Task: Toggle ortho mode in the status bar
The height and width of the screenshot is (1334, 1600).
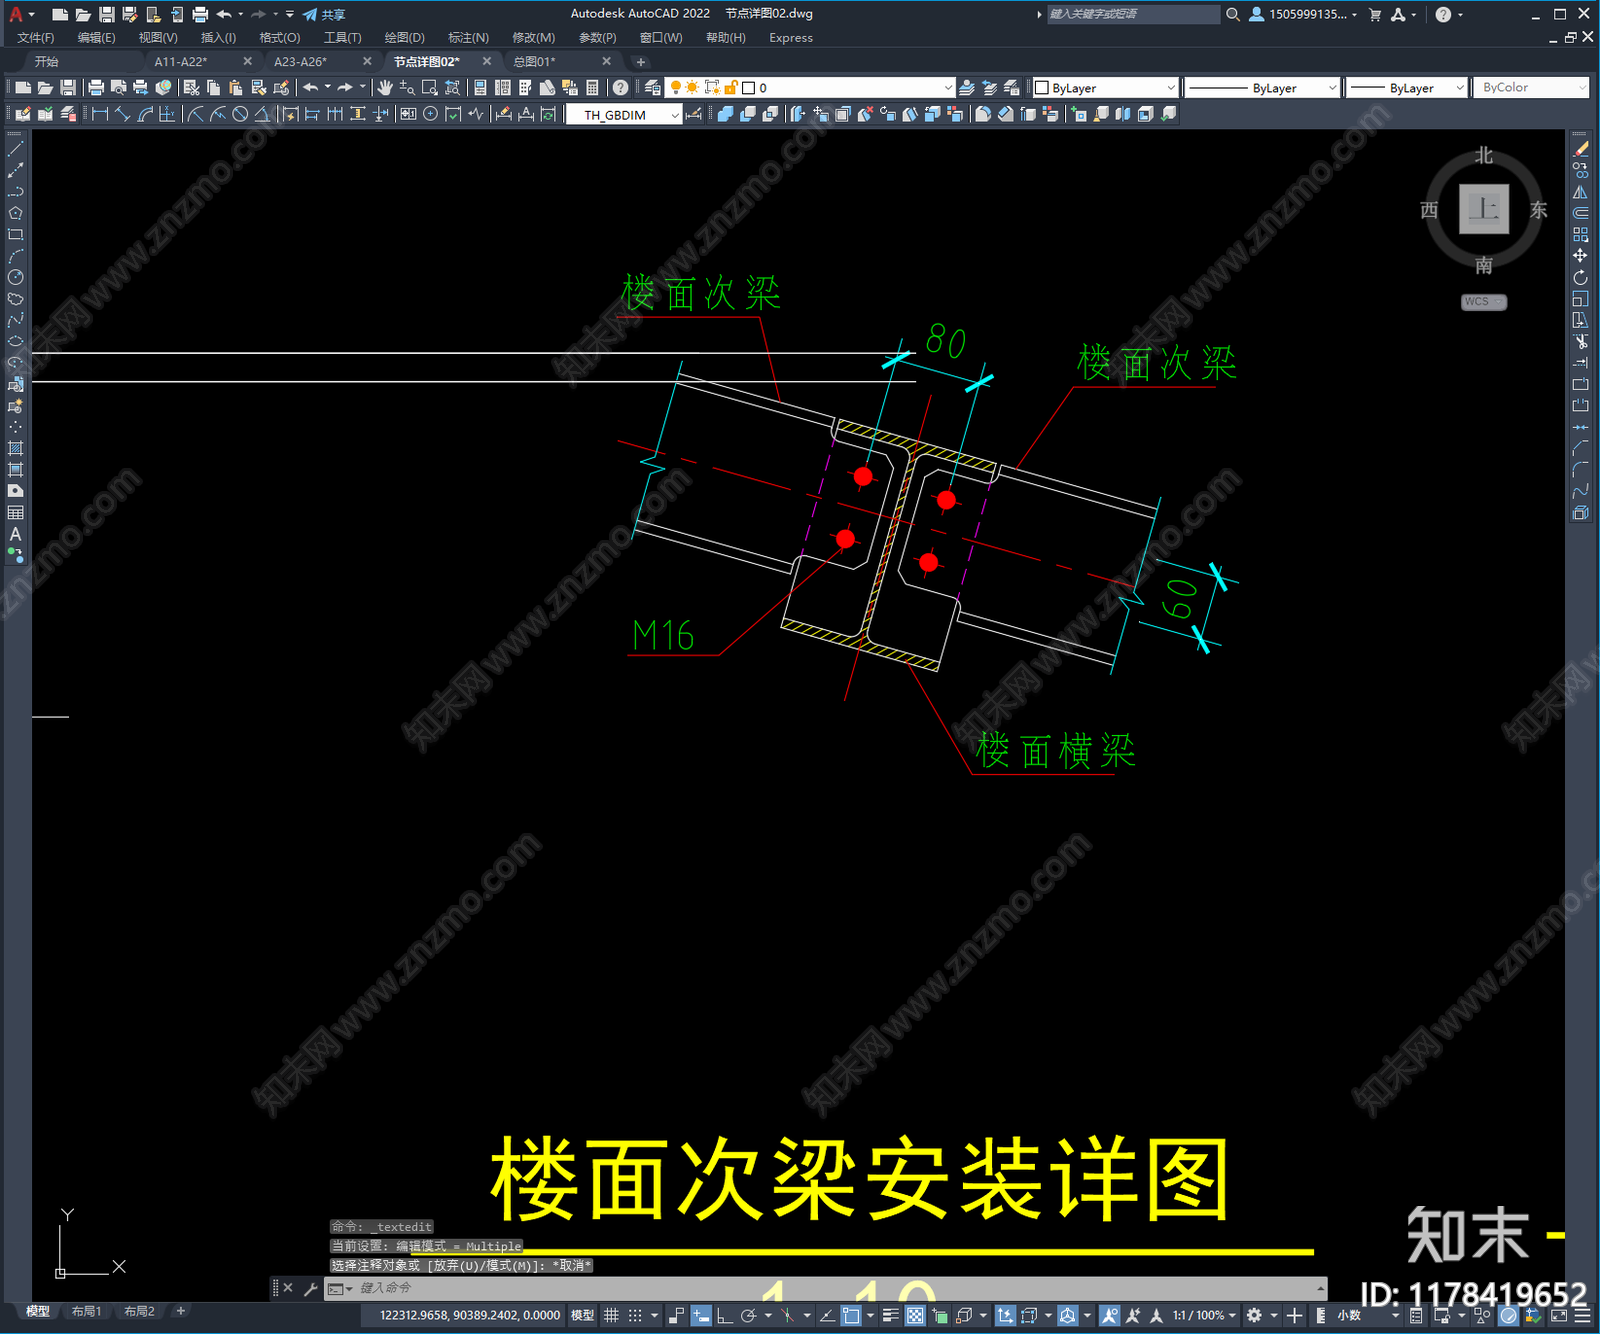Action: 724,1315
